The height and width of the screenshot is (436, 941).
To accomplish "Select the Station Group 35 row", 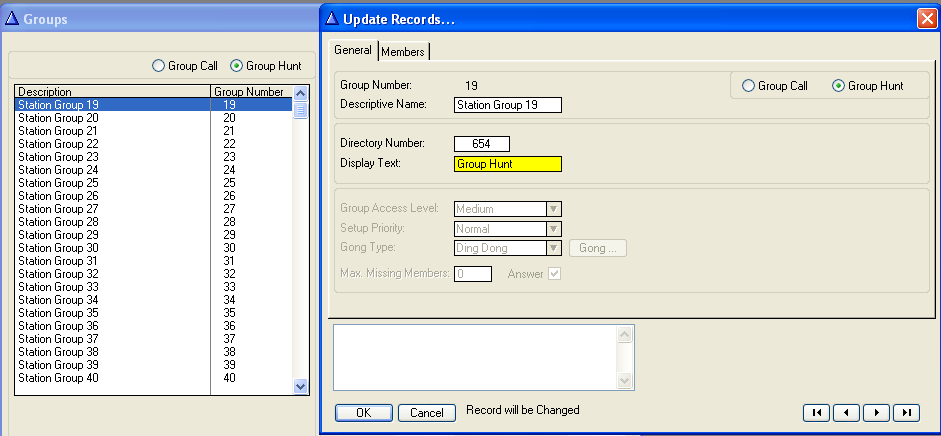I will point(154,313).
